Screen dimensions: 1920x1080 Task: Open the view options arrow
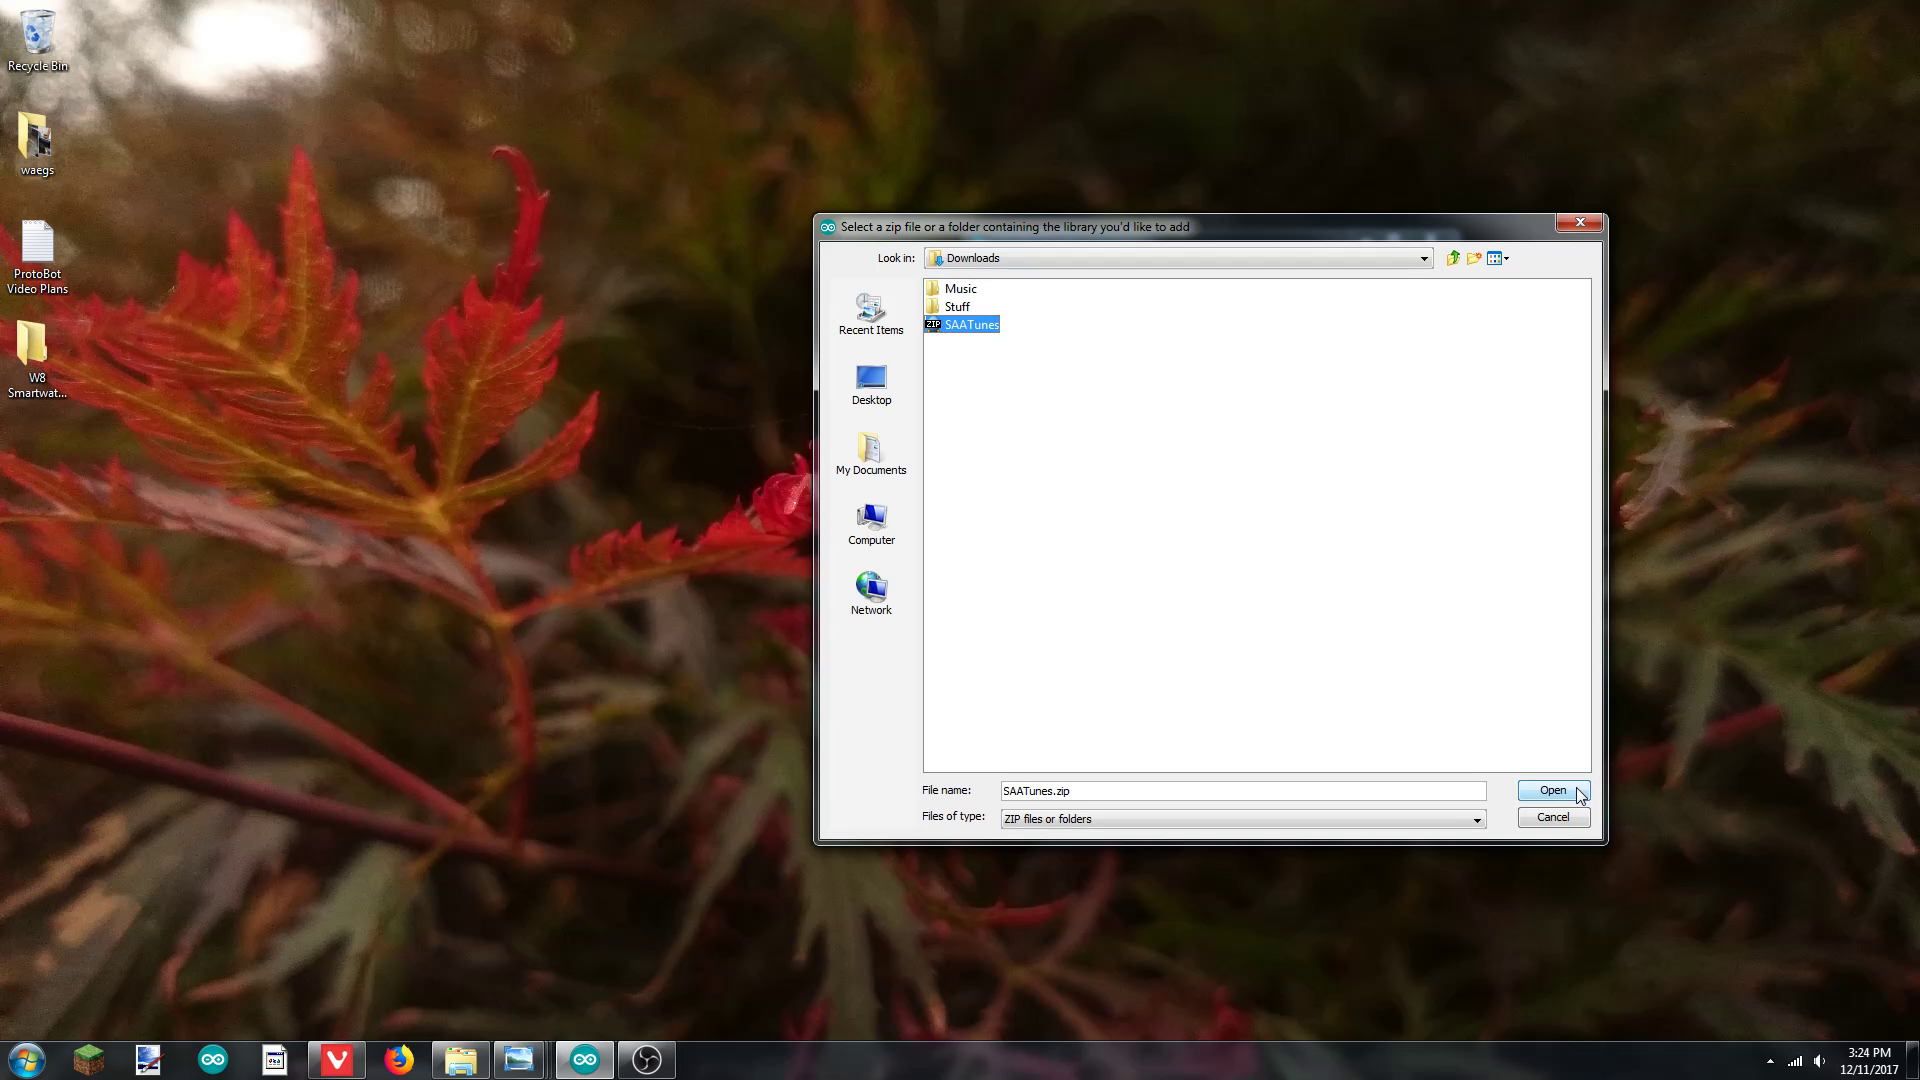pos(1507,258)
